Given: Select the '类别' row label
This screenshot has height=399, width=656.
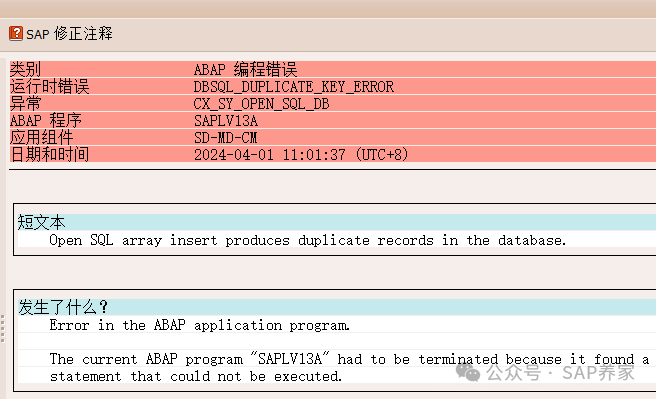Looking at the screenshot, I should pos(25,69).
